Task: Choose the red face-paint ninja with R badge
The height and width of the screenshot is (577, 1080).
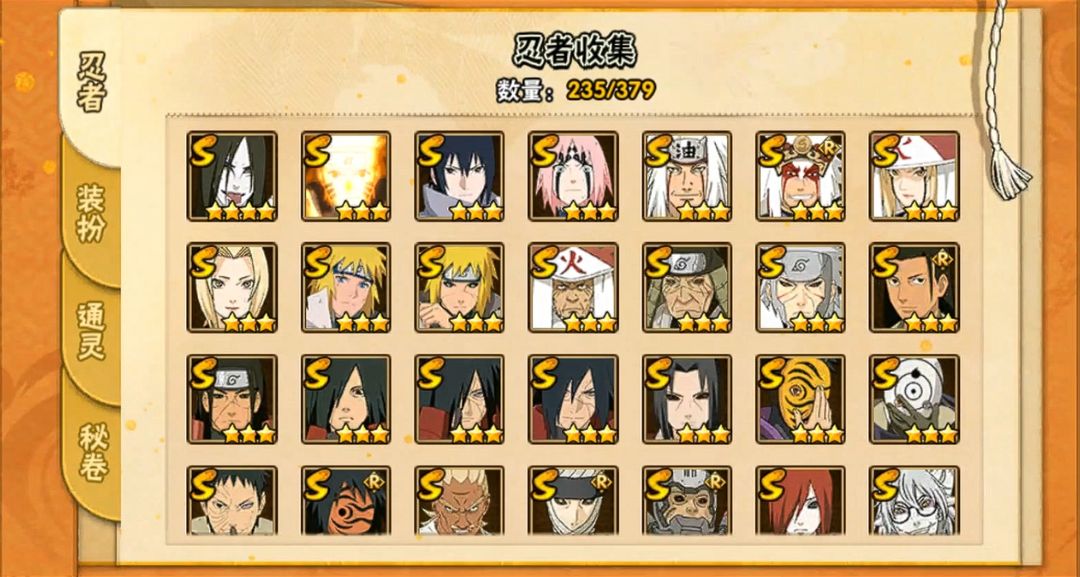Action: point(800,176)
